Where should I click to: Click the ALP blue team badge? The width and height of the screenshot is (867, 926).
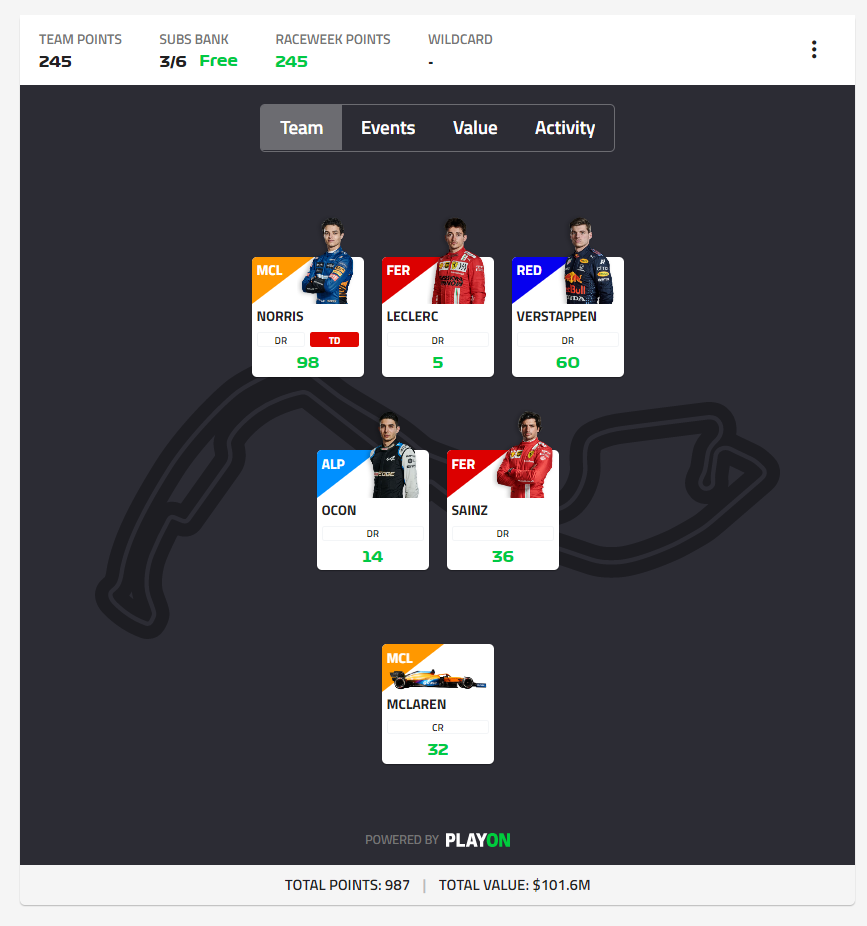(335, 465)
